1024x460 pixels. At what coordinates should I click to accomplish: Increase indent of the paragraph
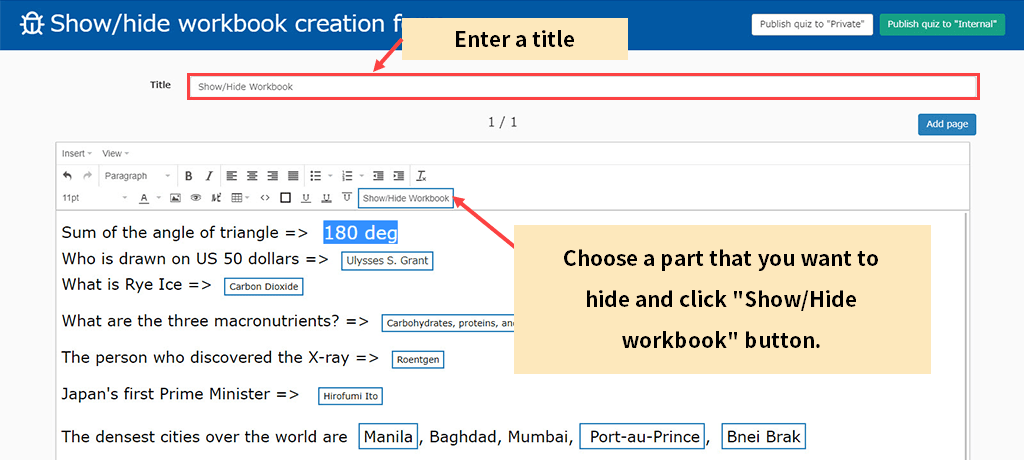(398, 176)
